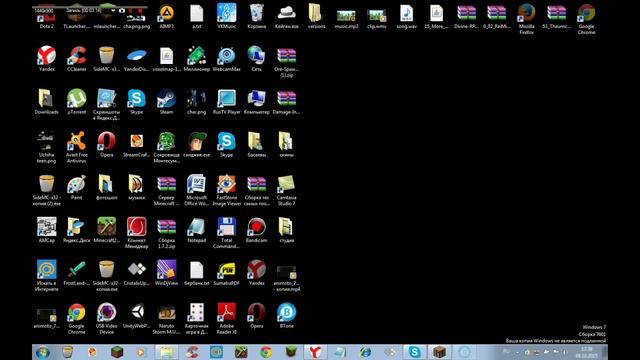The width and height of the screenshot is (640, 360).
Task: Select the clip.wmv video file
Action: tap(376, 18)
